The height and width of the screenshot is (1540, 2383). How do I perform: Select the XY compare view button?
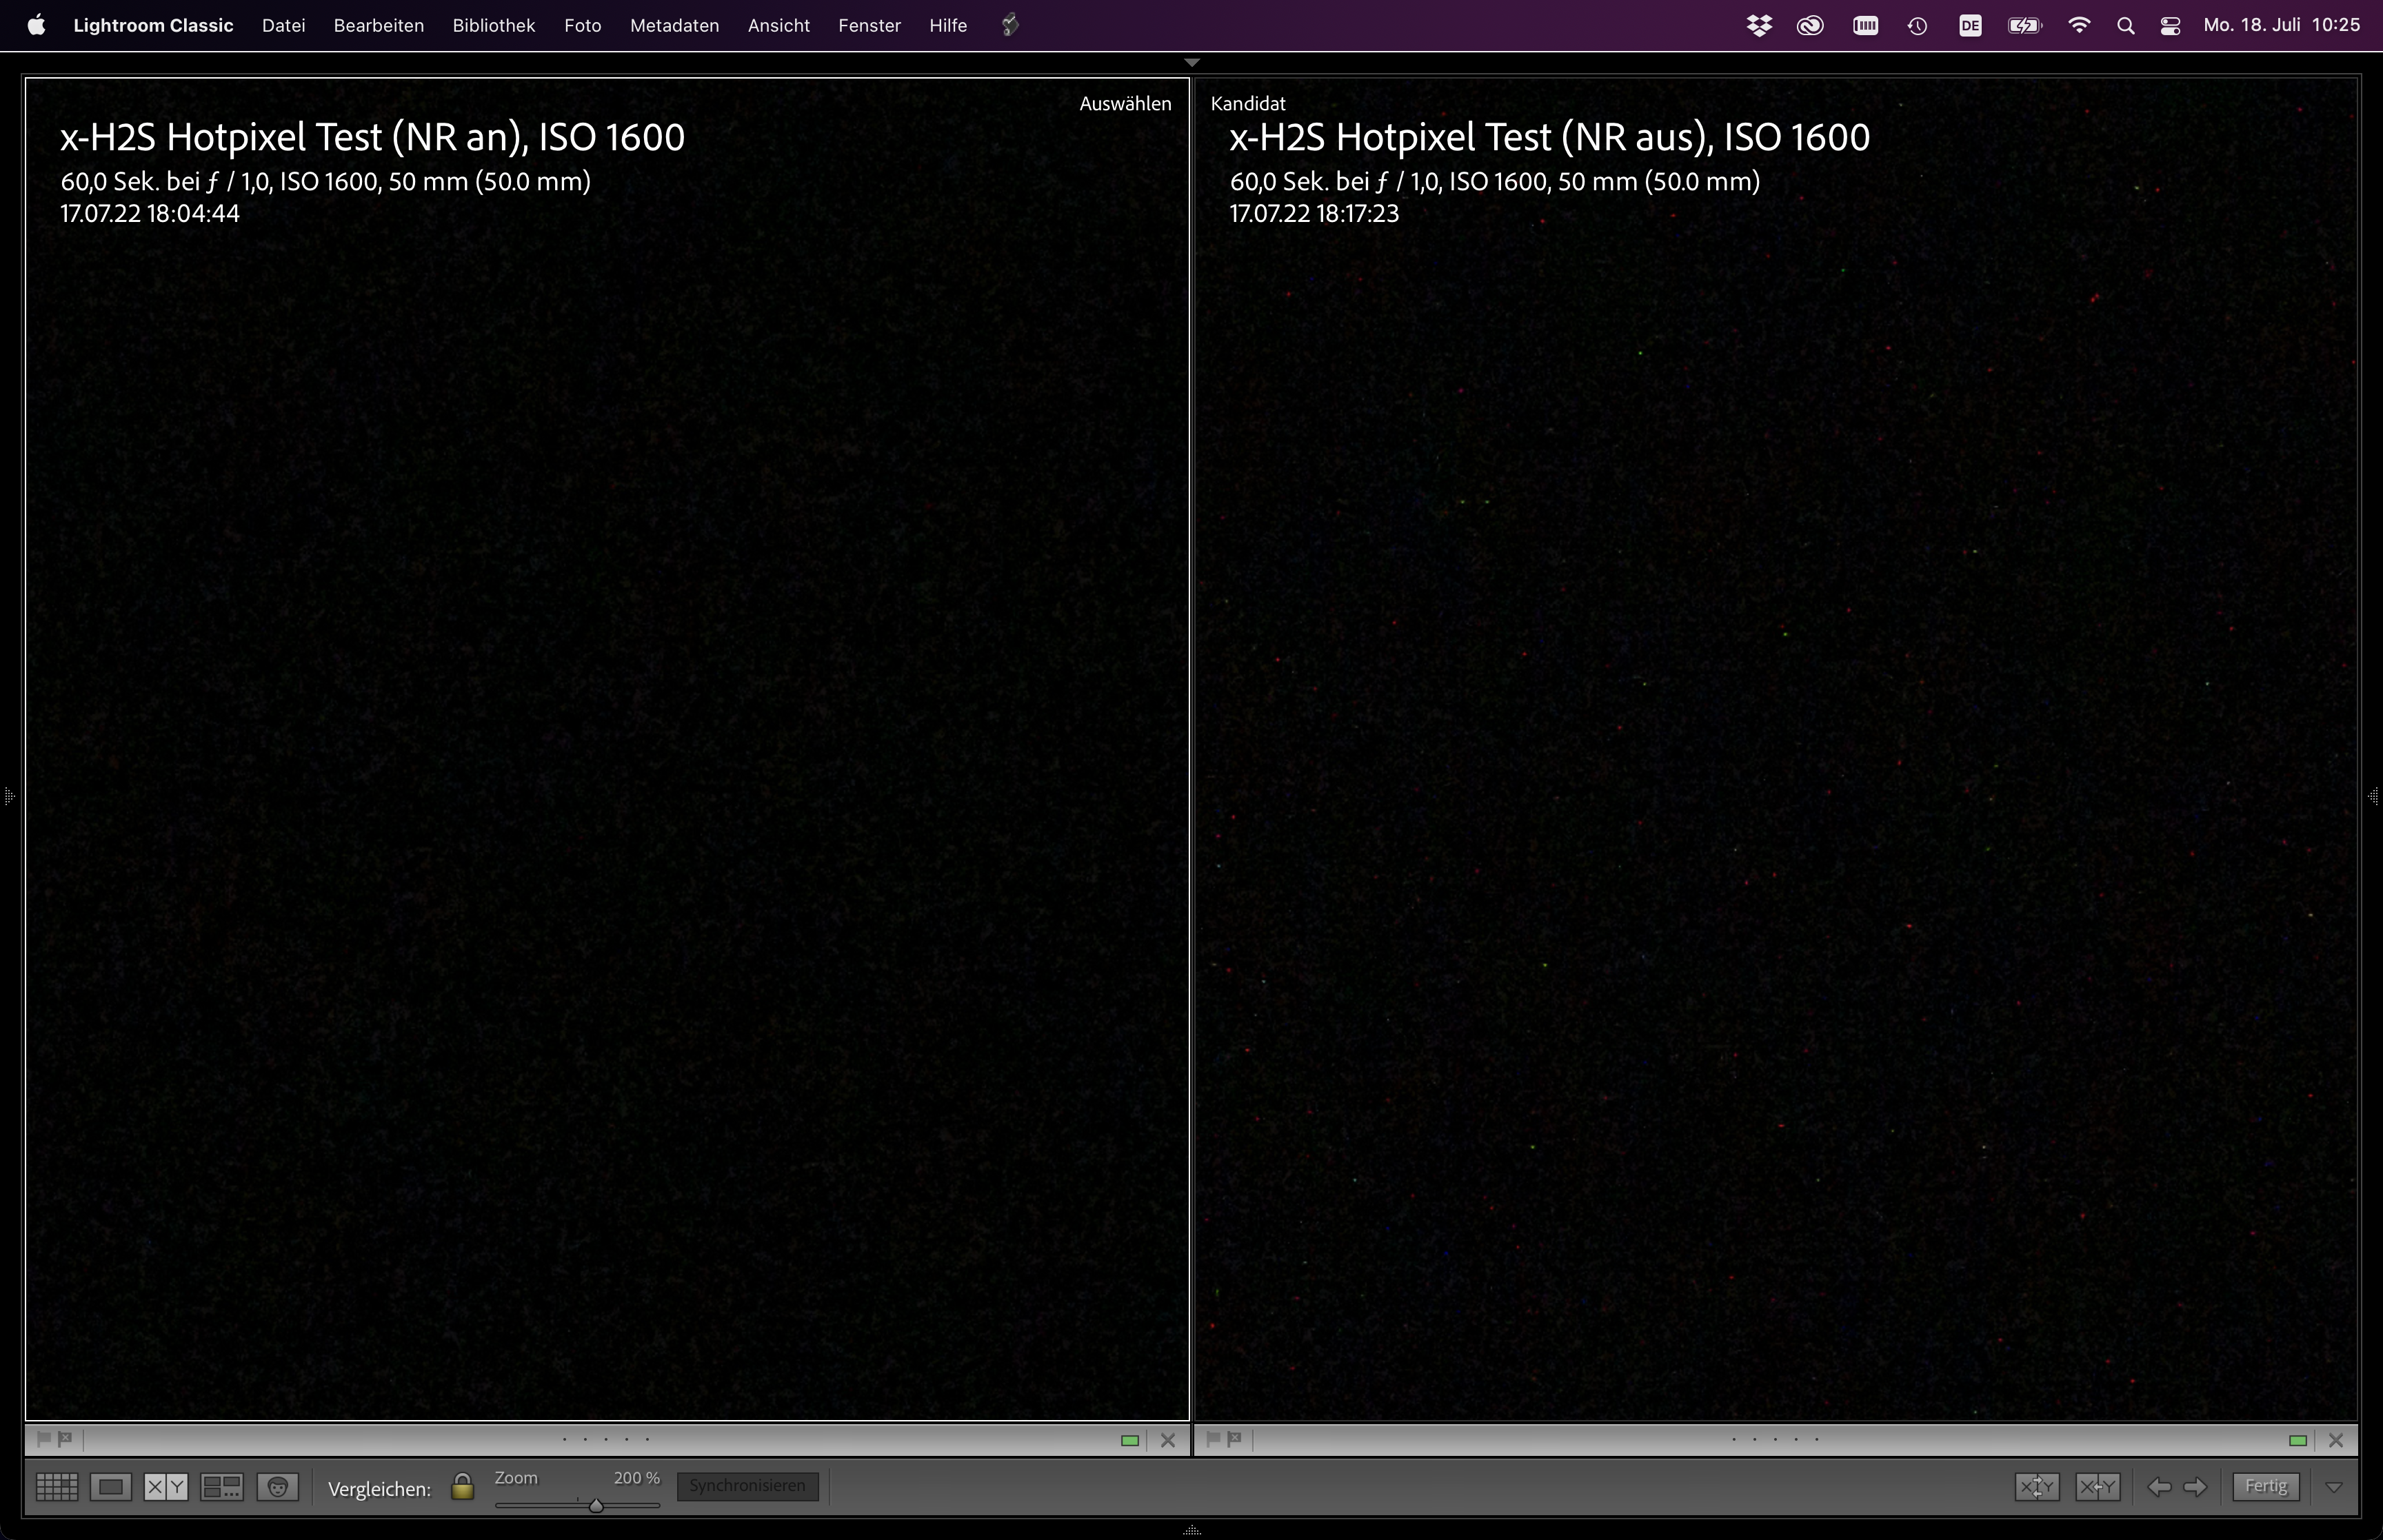tap(166, 1487)
